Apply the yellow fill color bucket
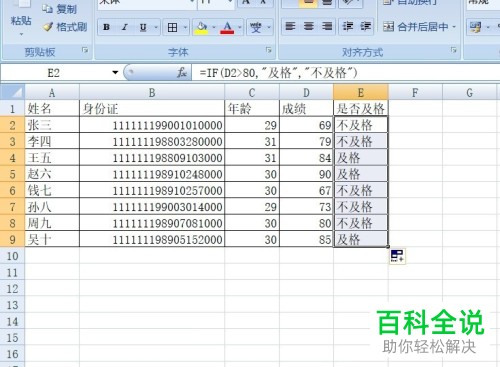 (201, 27)
